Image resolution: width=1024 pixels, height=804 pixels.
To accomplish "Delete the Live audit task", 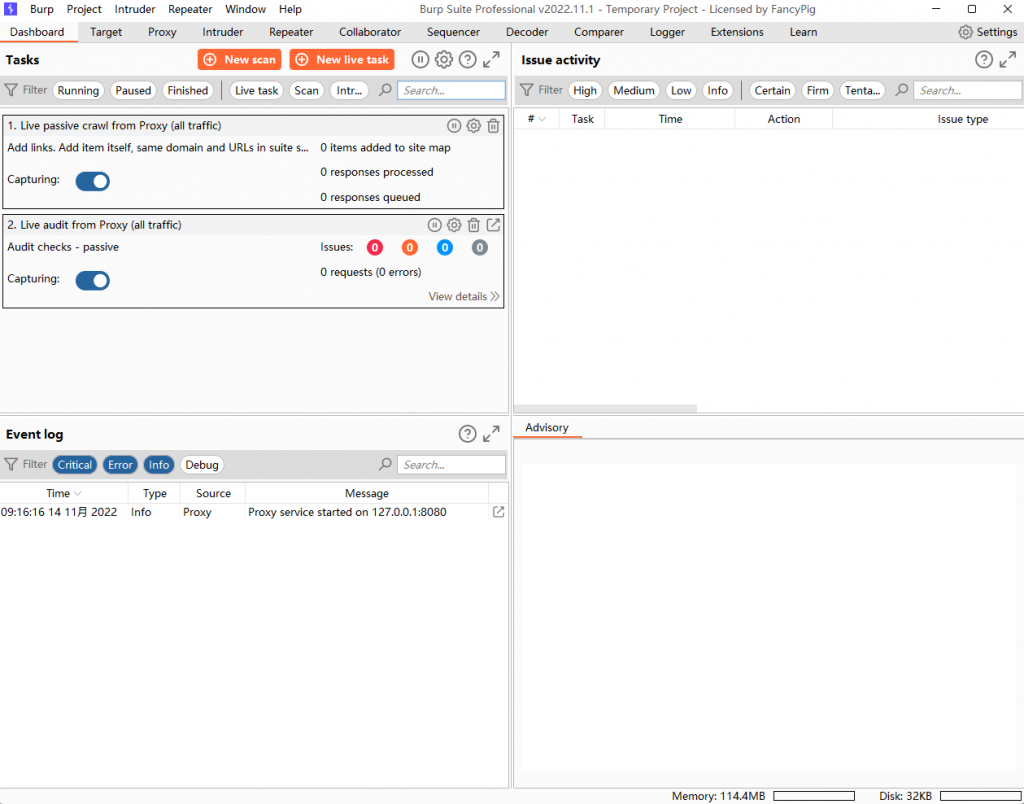I will click(x=473, y=225).
